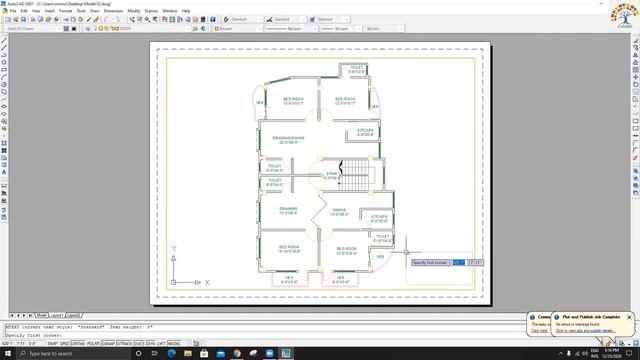The image size is (640, 360).
Task: Switch to the Layout1 tab
Action: (56, 316)
